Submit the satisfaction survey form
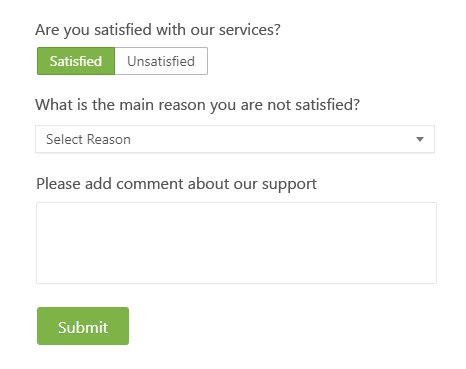The height and width of the screenshot is (369, 466). coord(83,326)
